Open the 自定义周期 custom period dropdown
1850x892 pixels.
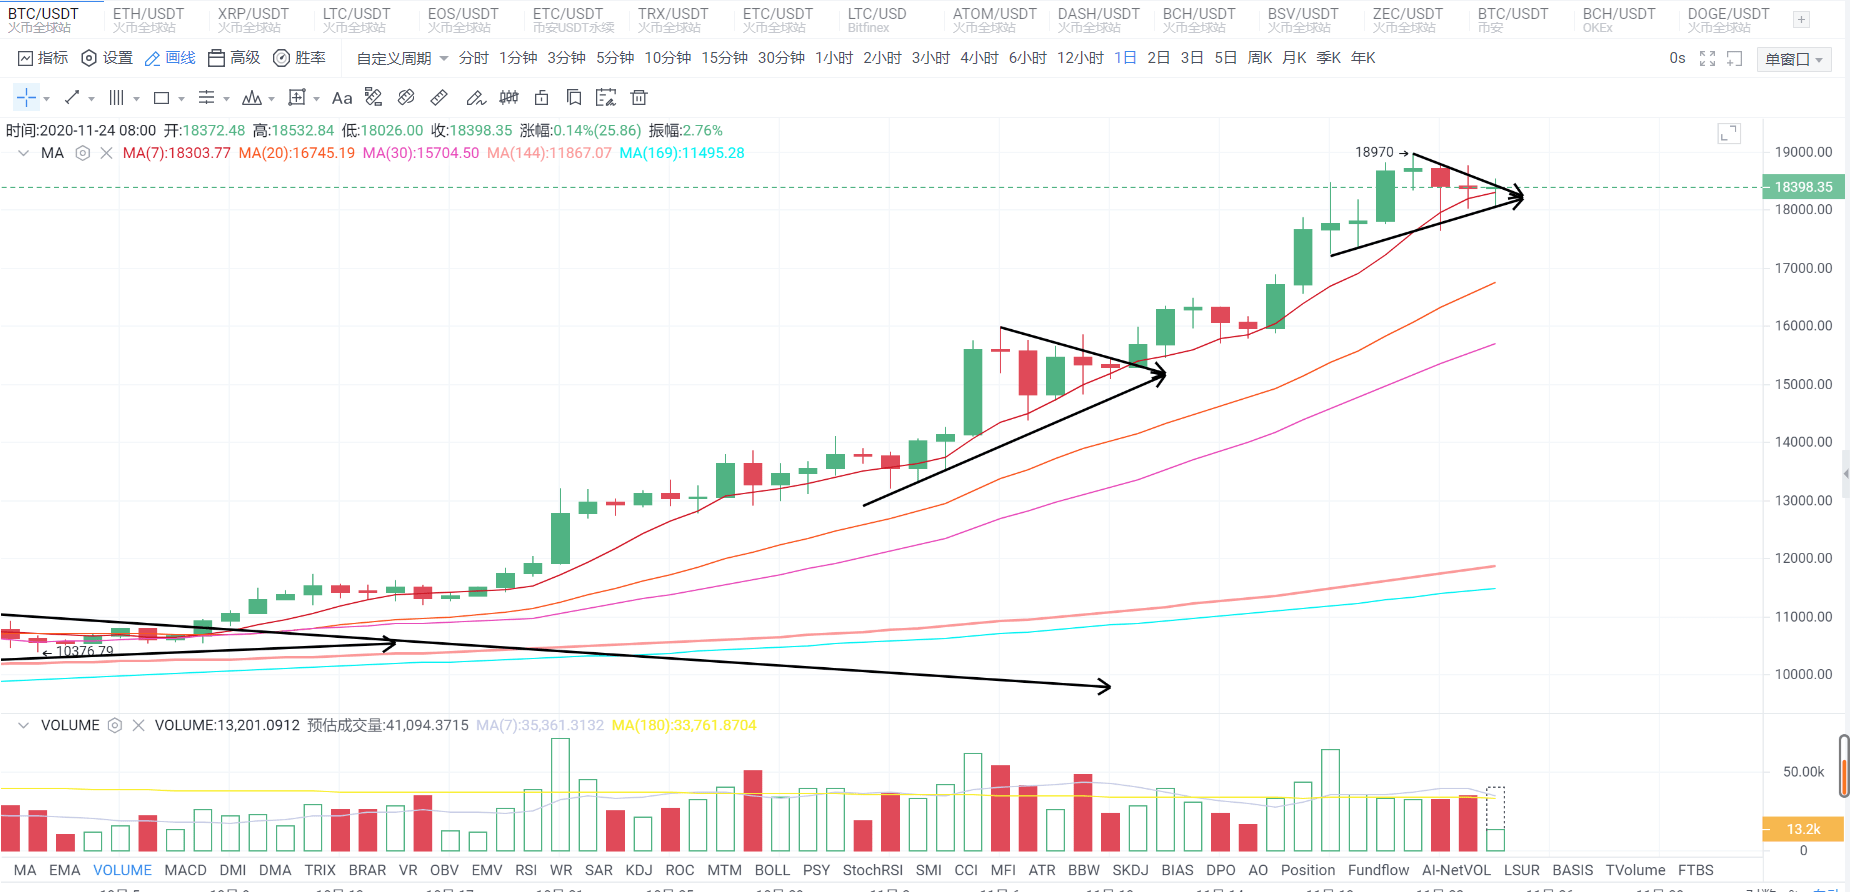tap(402, 58)
